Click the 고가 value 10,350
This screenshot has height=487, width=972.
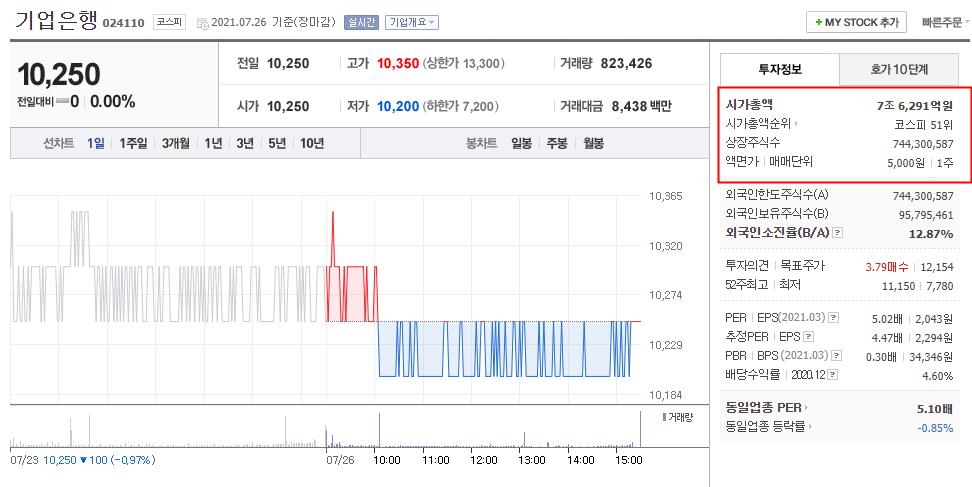(x=398, y=63)
